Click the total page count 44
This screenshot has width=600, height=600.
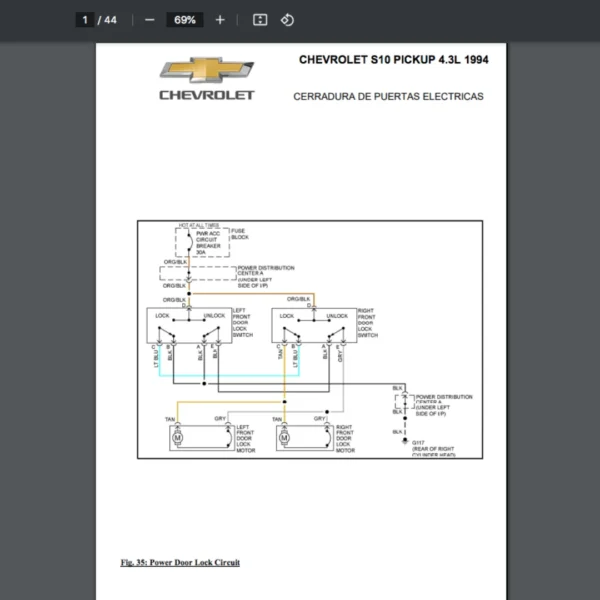[110, 20]
